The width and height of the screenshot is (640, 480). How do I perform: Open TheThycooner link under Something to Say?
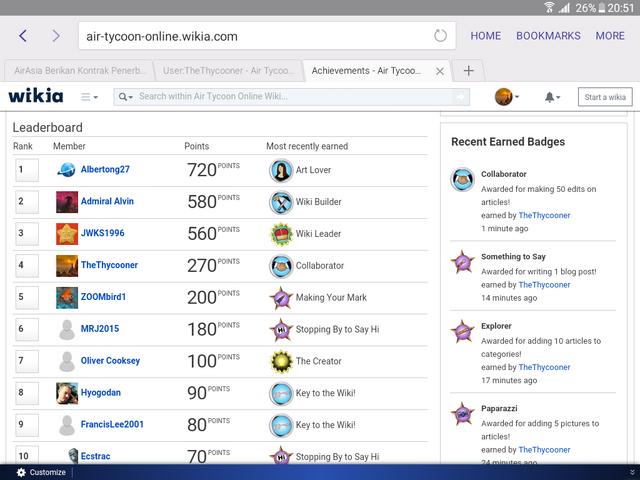[544, 284]
